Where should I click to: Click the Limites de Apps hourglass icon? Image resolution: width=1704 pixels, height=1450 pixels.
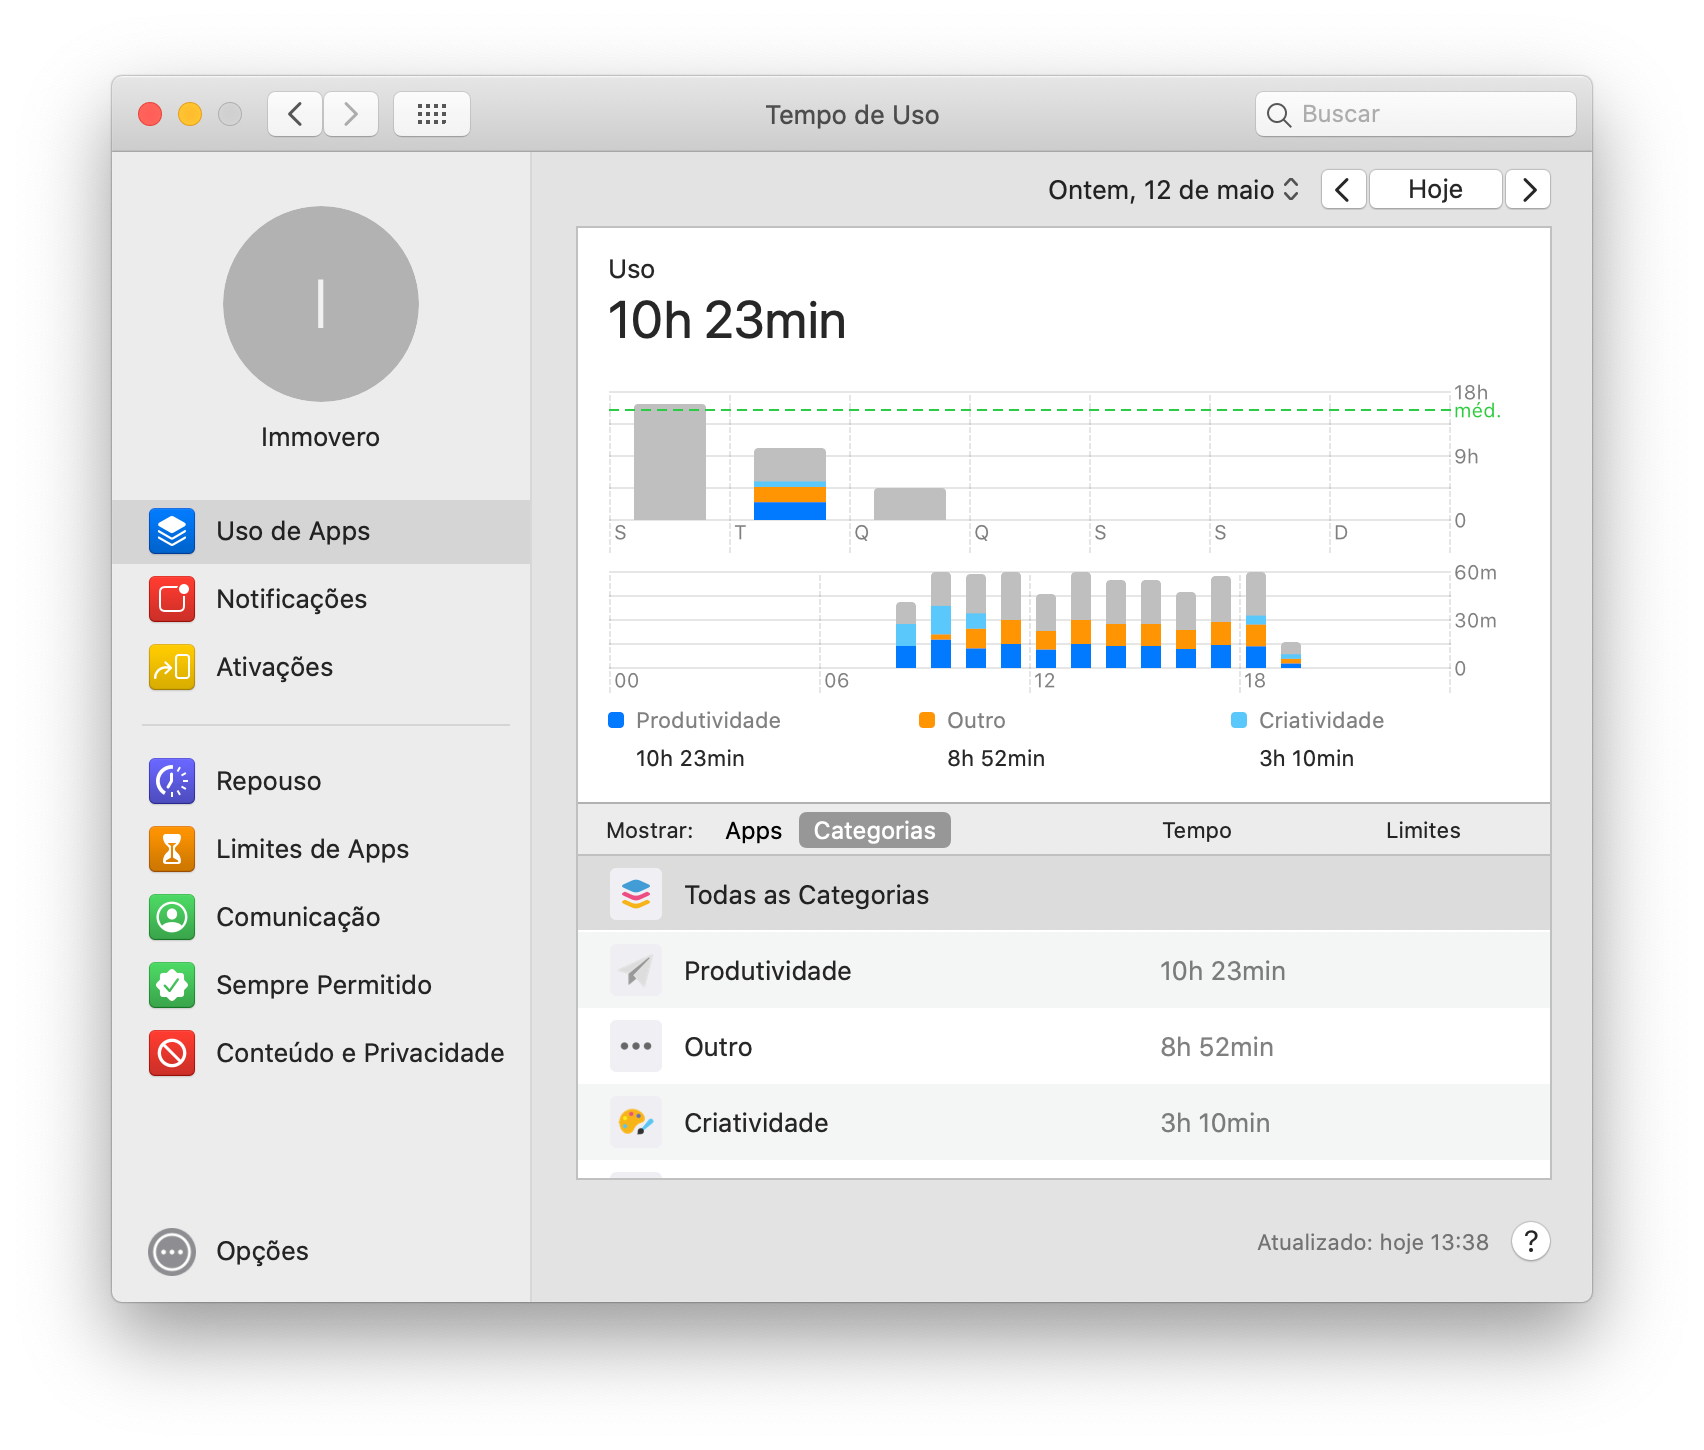pos(172,849)
